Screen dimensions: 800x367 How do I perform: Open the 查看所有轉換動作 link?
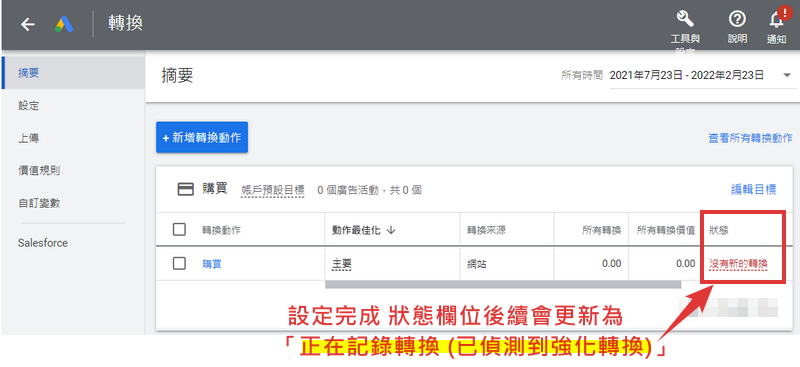tap(751, 138)
